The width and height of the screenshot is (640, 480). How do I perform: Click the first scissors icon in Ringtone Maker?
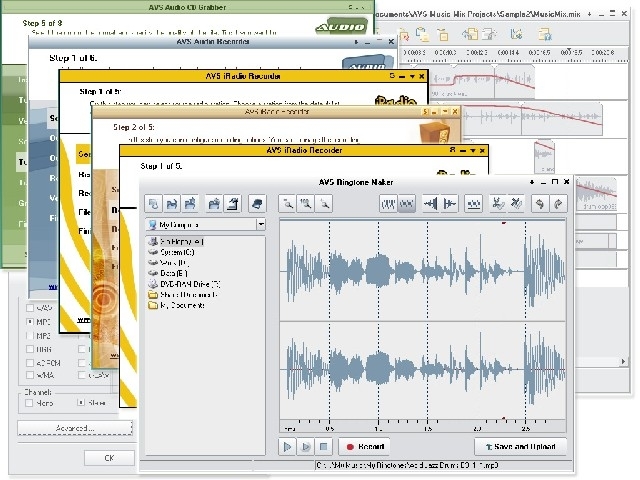[x=498, y=203]
